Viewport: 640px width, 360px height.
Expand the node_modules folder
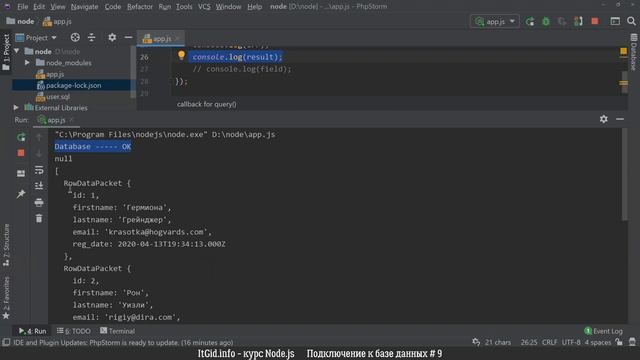click(x=27, y=63)
